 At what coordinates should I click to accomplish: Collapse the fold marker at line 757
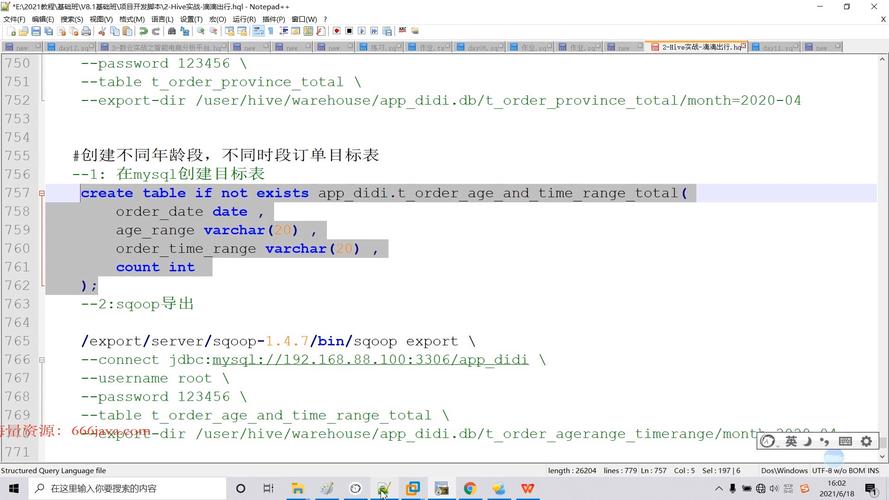(x=42, y=193)
